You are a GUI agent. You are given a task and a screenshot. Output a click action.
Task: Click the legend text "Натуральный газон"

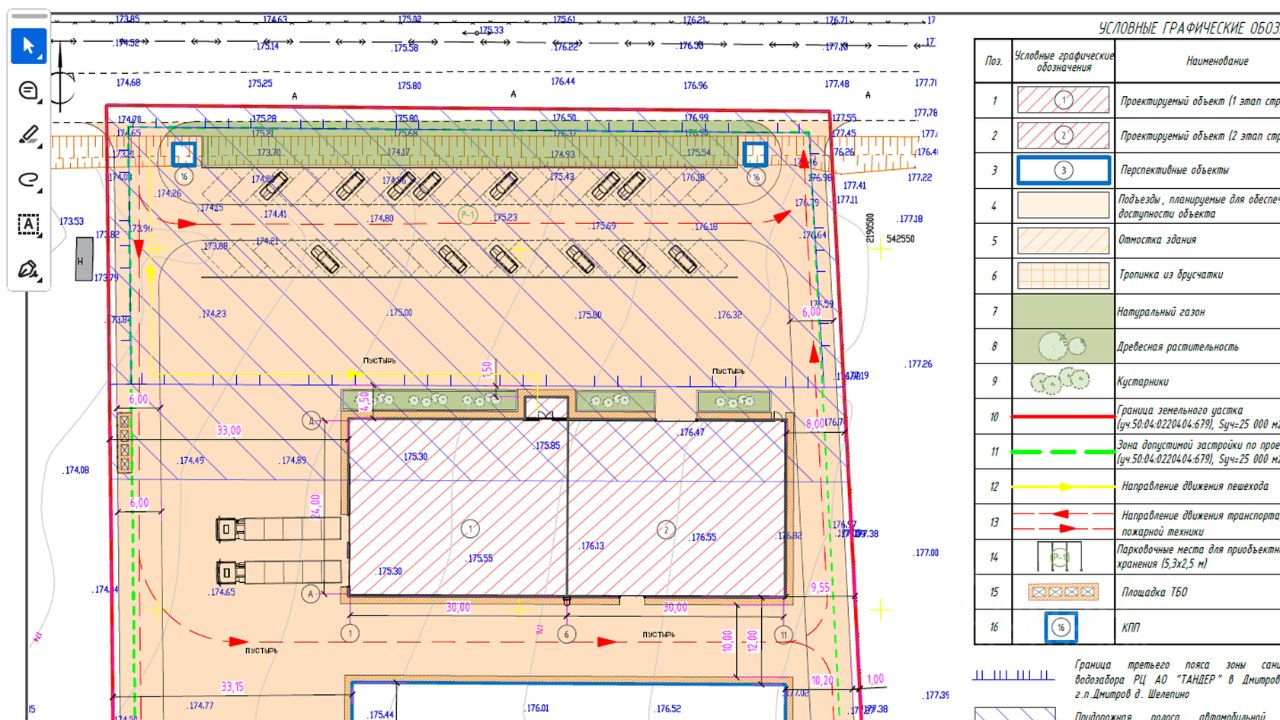tap(1162, 312)
